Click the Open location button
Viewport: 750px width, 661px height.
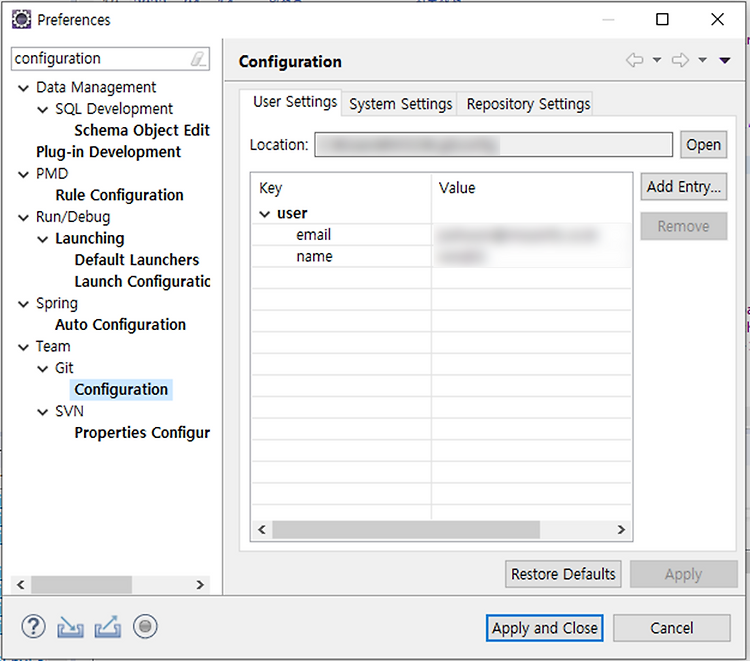tap(703, 144)
